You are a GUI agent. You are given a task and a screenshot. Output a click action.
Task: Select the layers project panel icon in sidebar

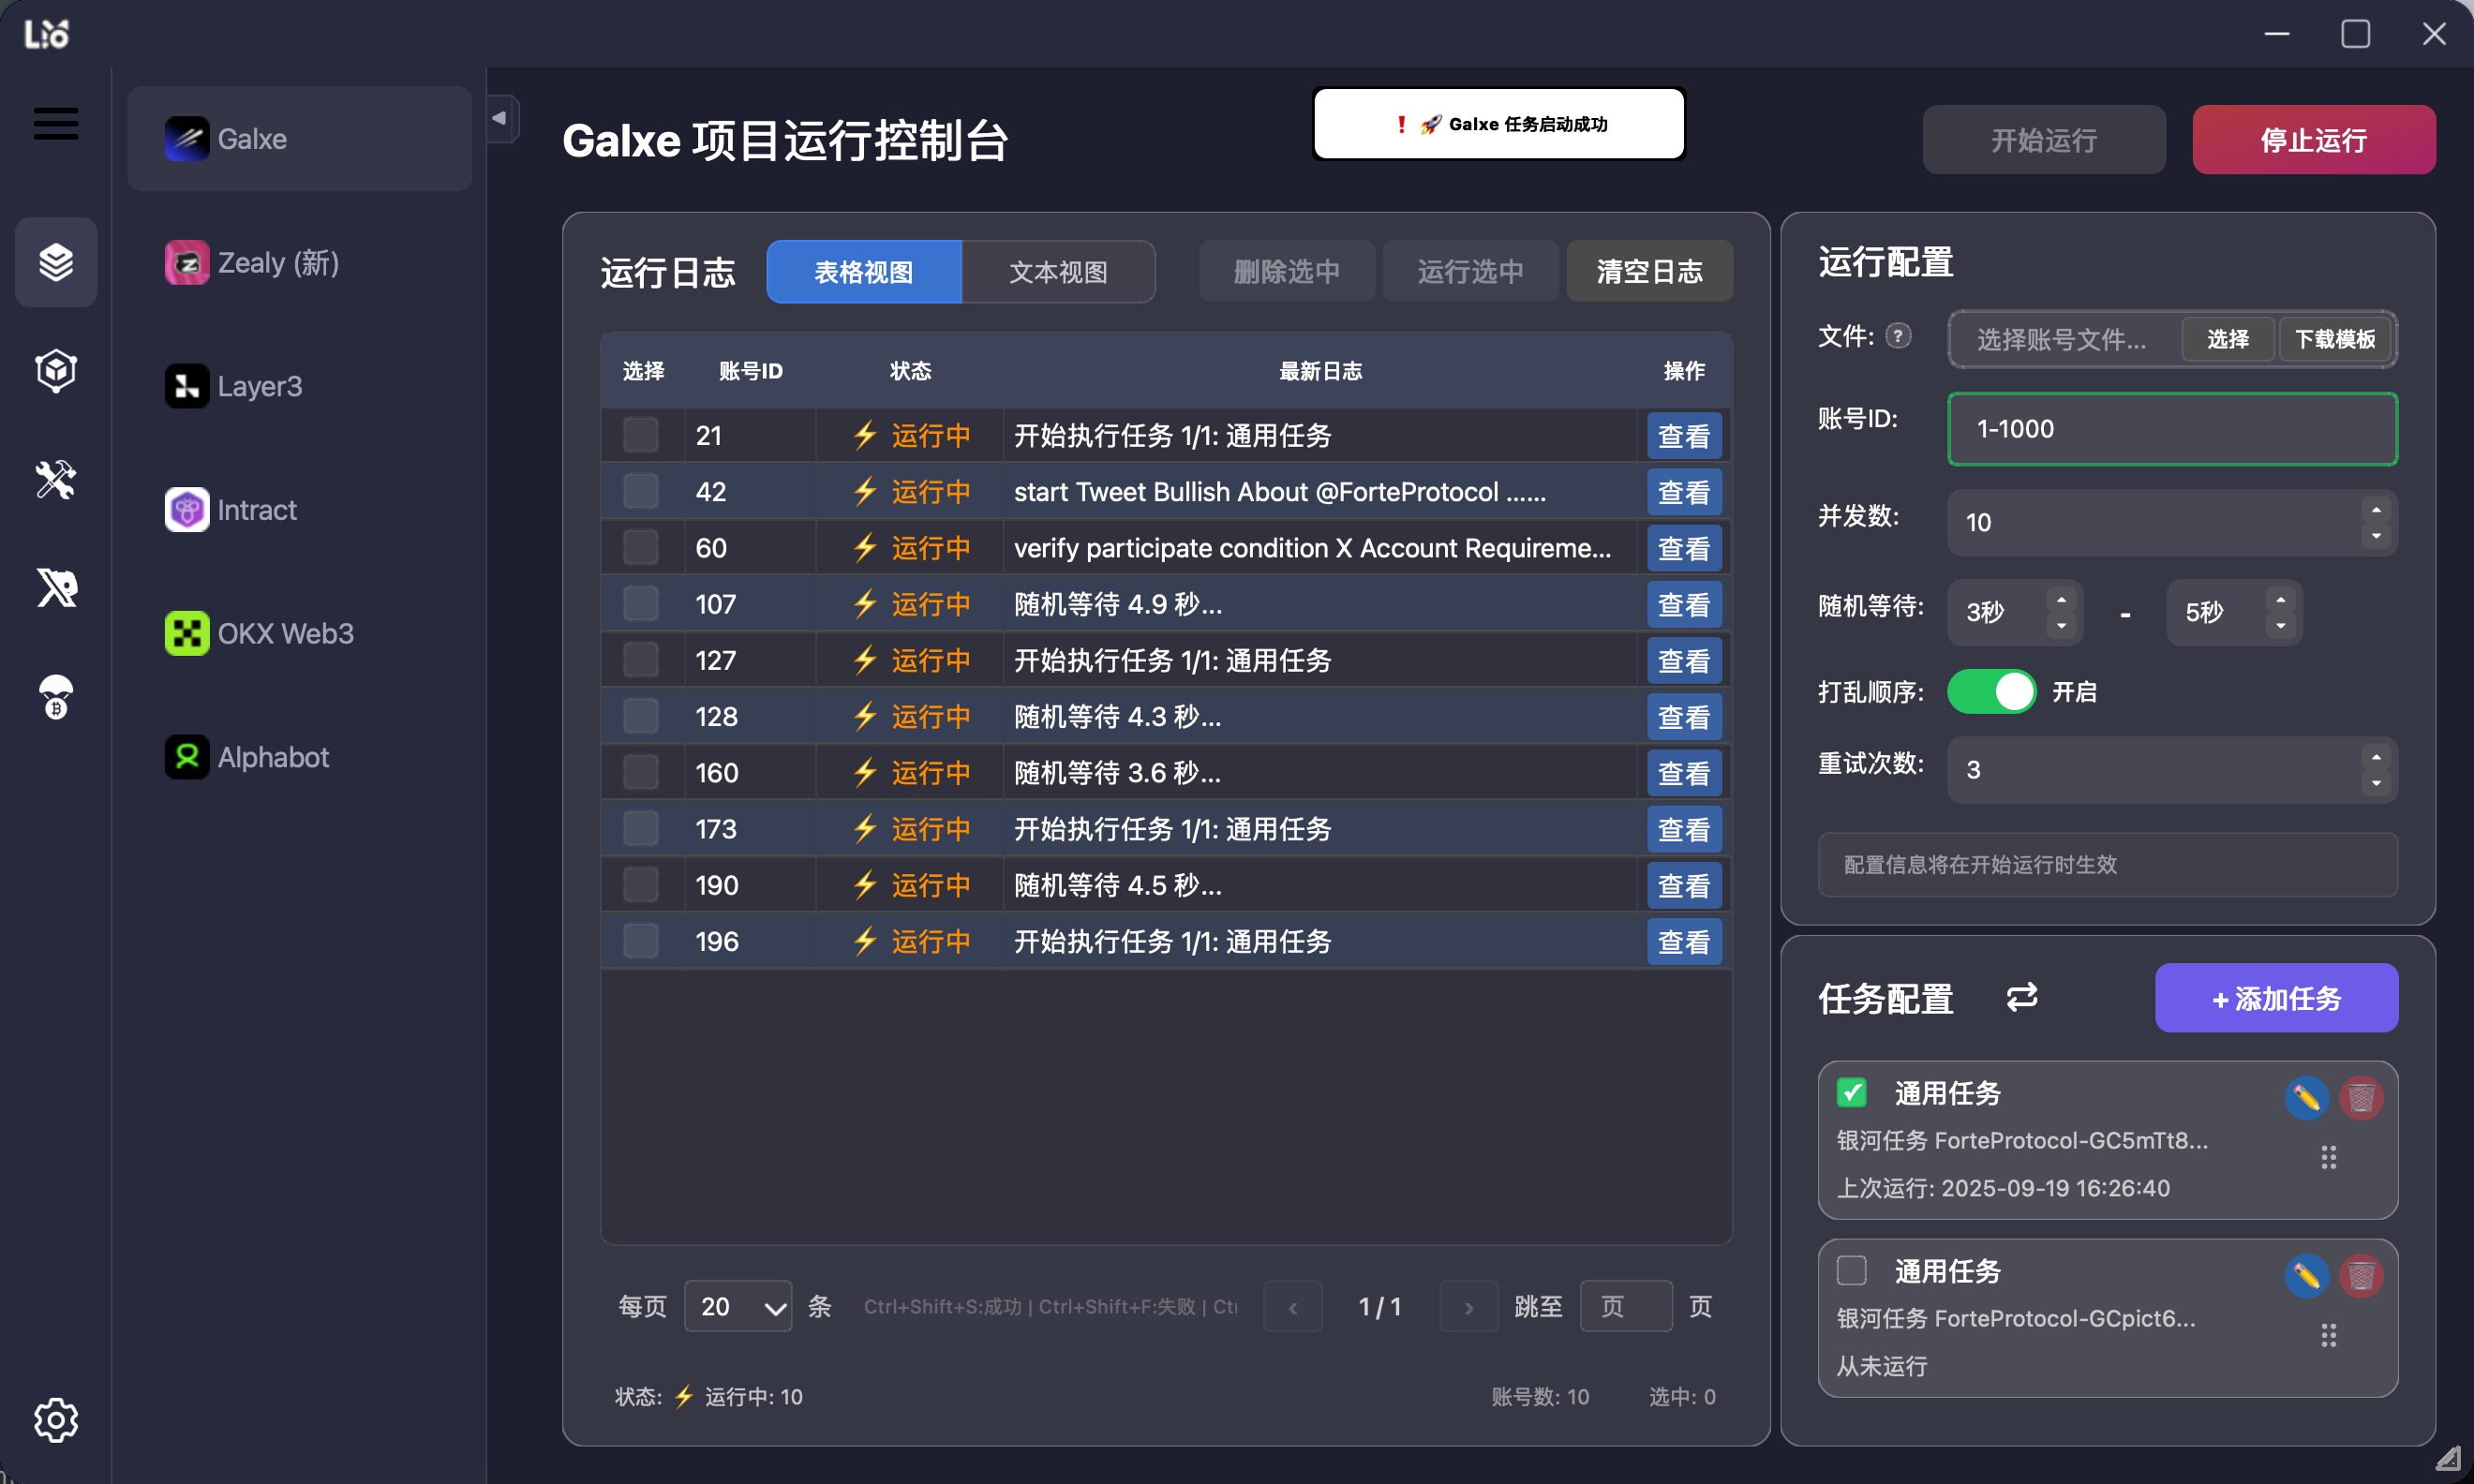click(55, 262)
